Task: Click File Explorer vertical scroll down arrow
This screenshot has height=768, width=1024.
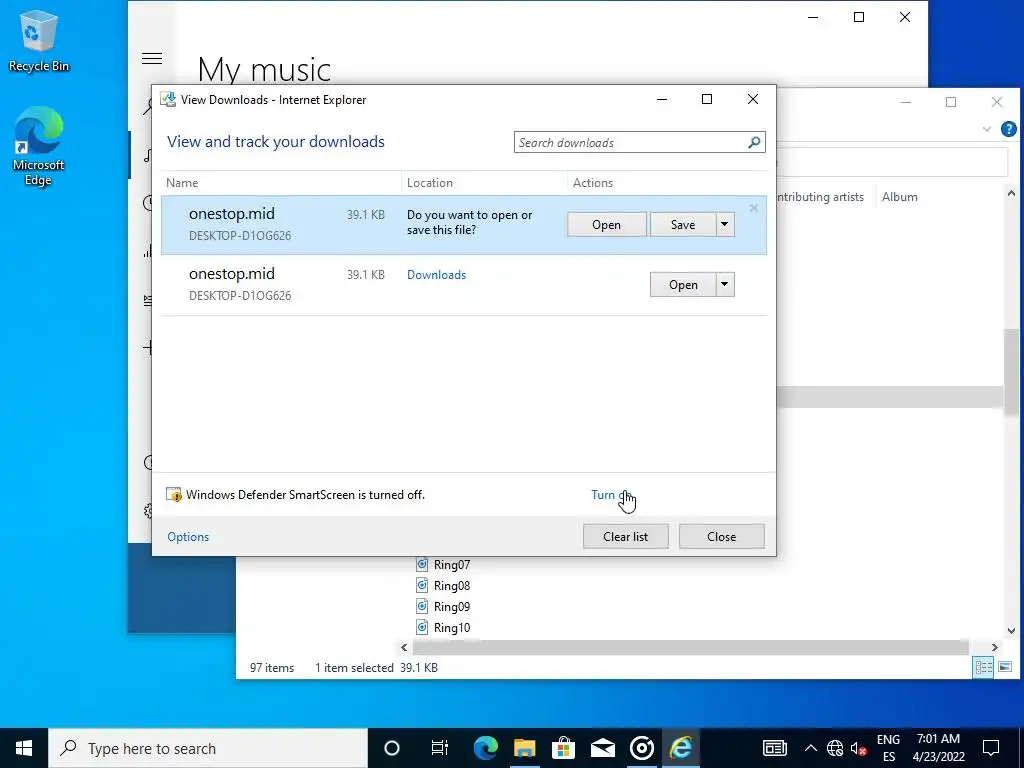Action: pos(1011,631)
